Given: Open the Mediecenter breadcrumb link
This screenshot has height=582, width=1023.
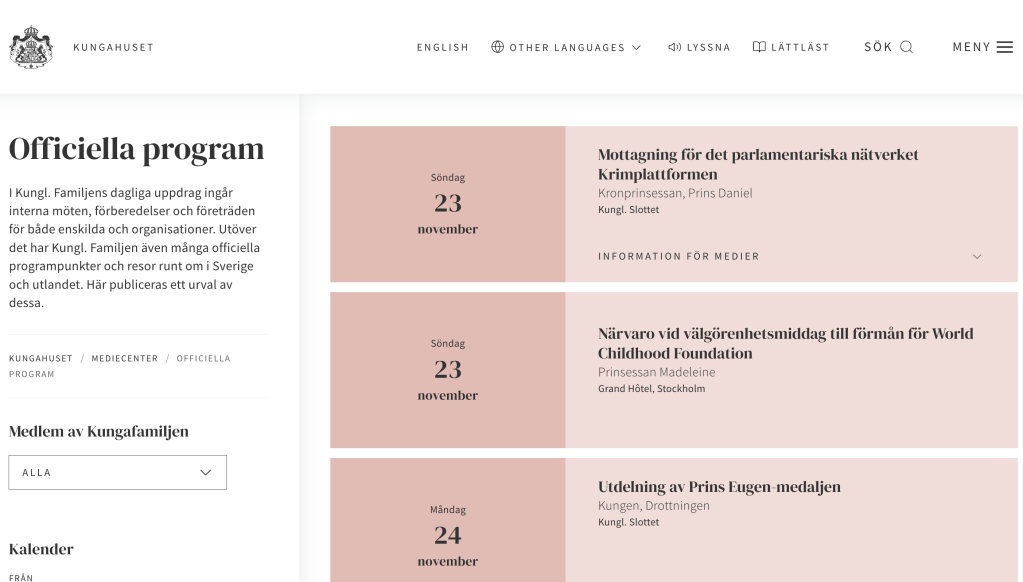Looking at the screenshot, I should tap(125, 358).
